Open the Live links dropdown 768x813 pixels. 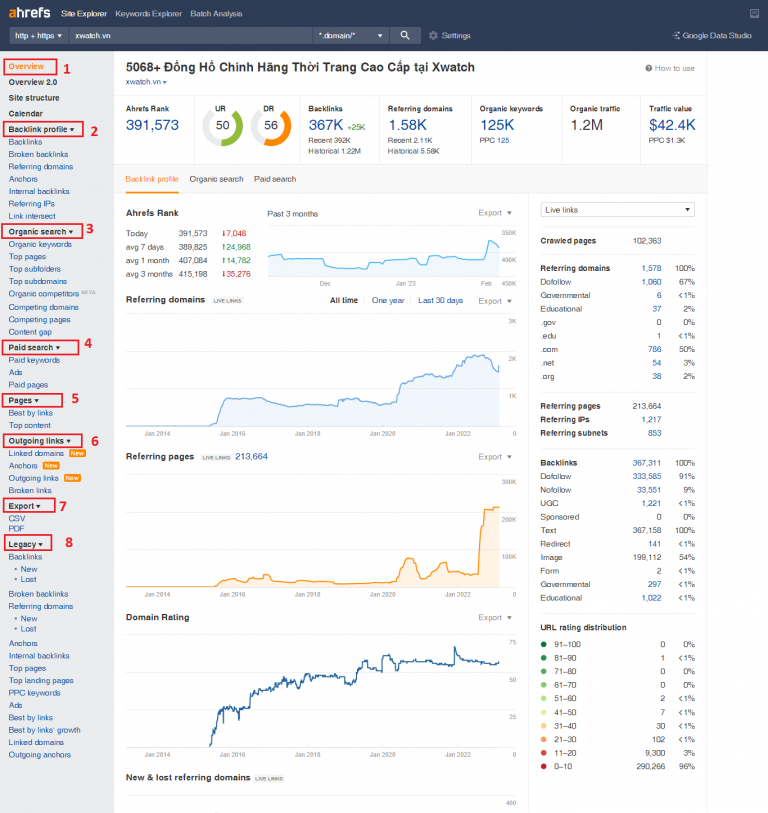[617, 209]
